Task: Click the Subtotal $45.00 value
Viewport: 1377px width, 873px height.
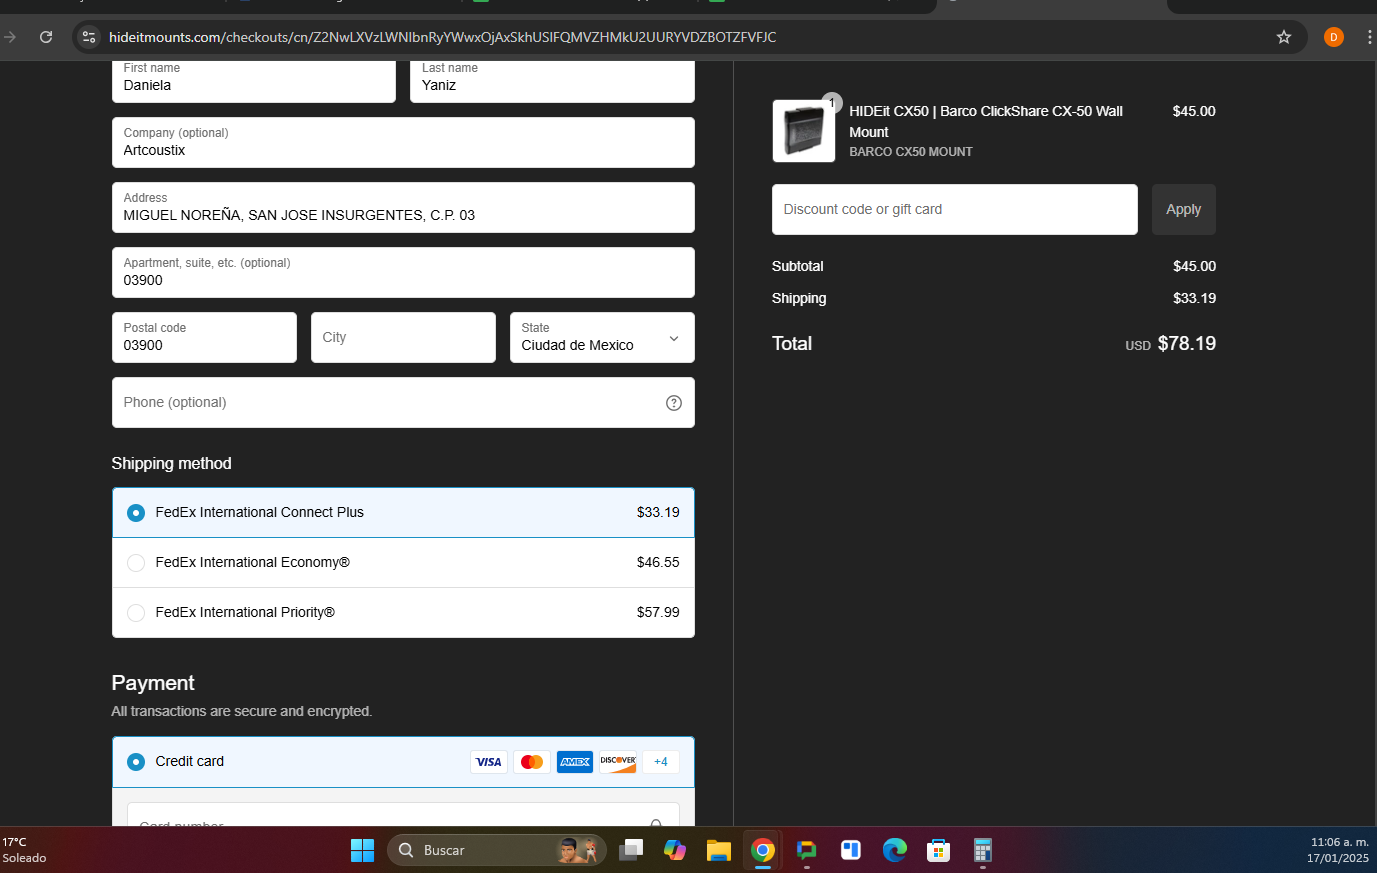Action: point(1194,267)
